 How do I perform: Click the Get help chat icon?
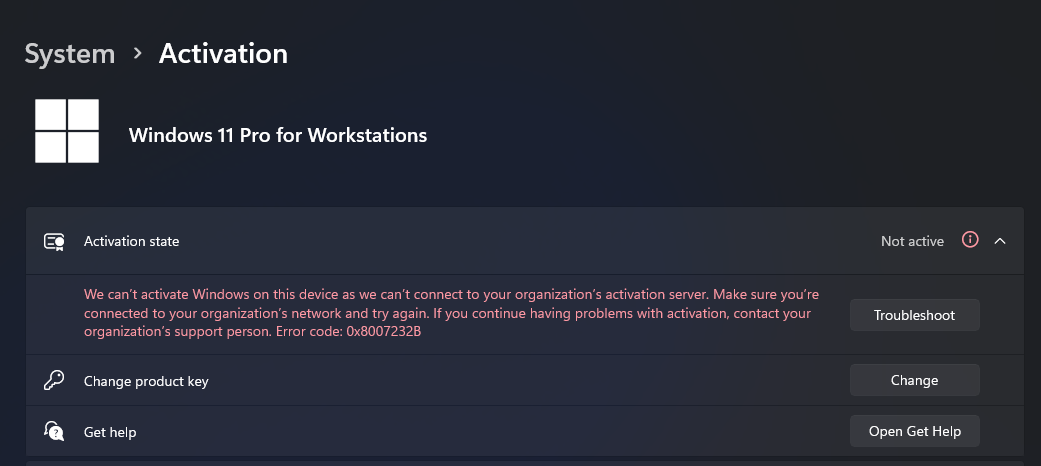54,431
